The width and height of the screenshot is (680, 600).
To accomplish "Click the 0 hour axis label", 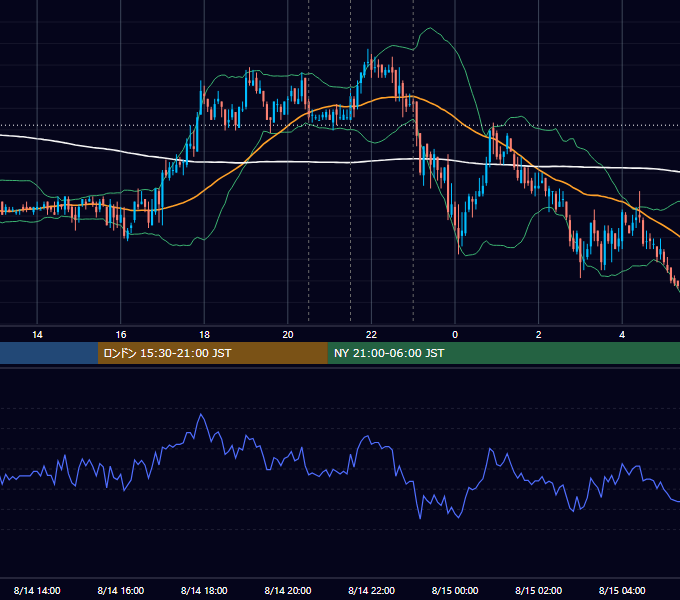I will pos(455,335).
